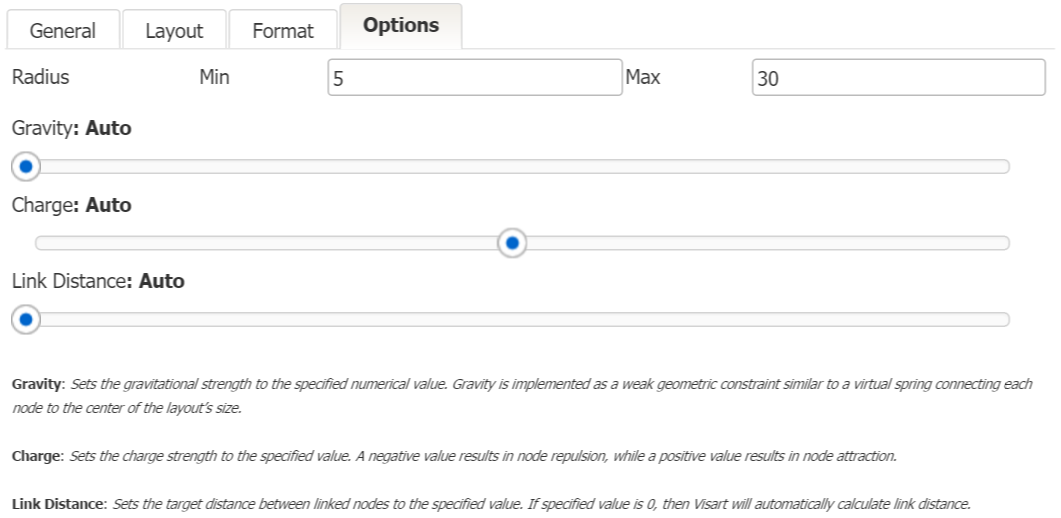This screenshot has height=518, width=1061.
Task: Click the Charge slider track
Action: [760, 243]
